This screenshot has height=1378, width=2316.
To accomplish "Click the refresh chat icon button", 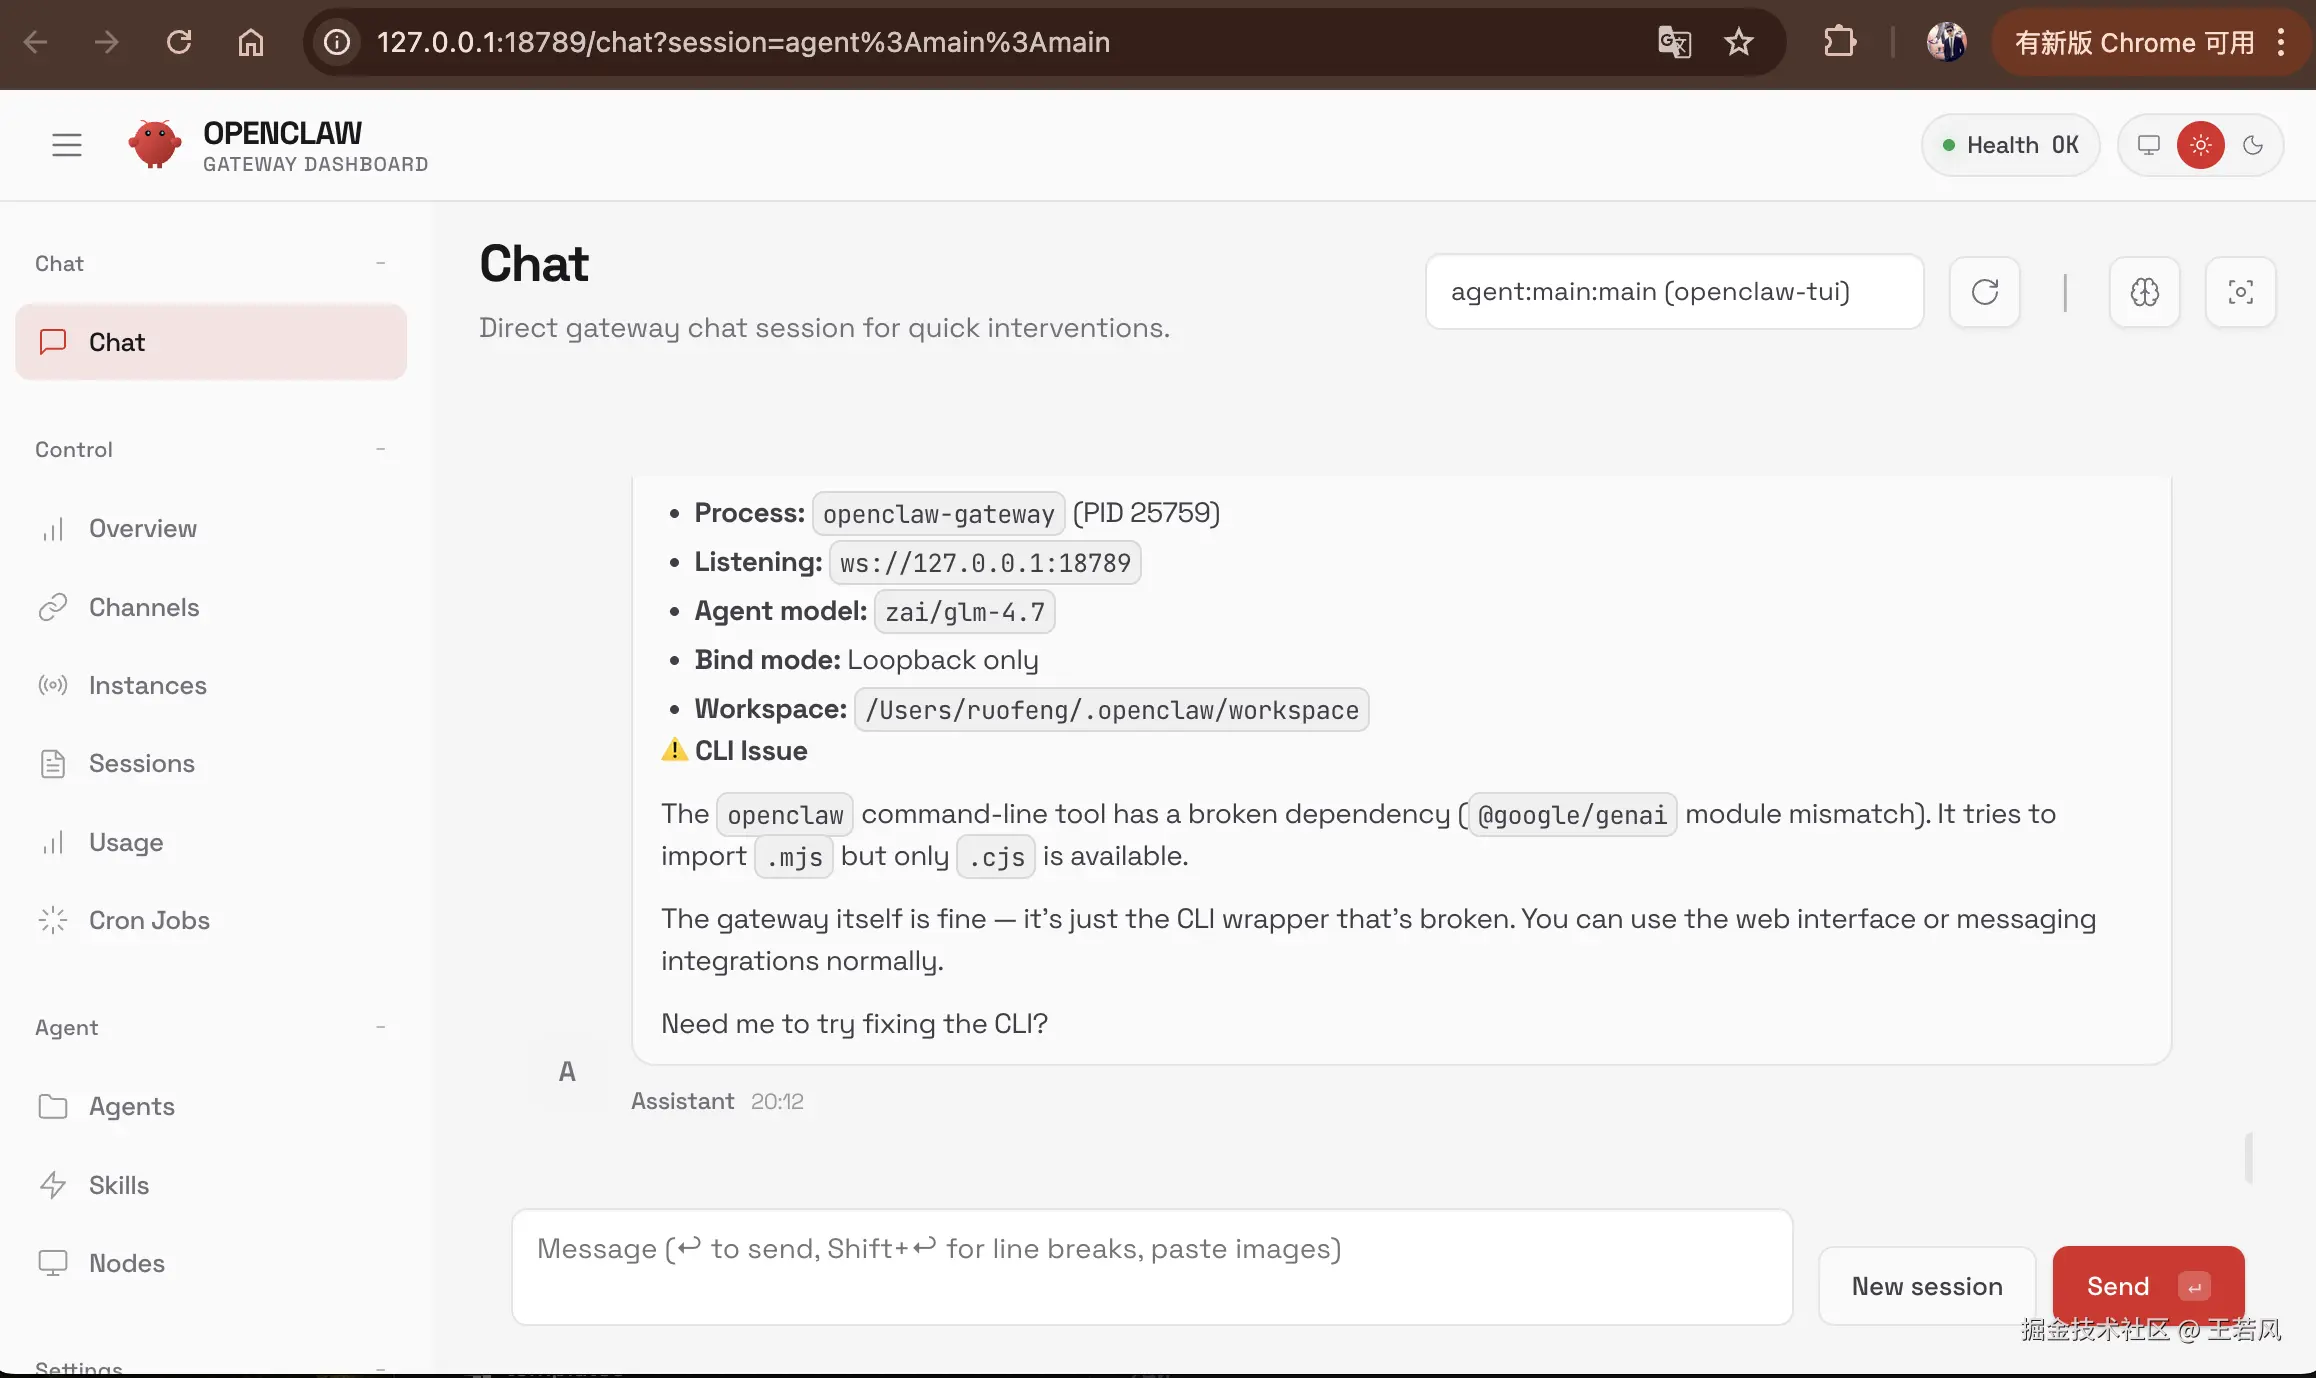I will tap(1984, 292).
